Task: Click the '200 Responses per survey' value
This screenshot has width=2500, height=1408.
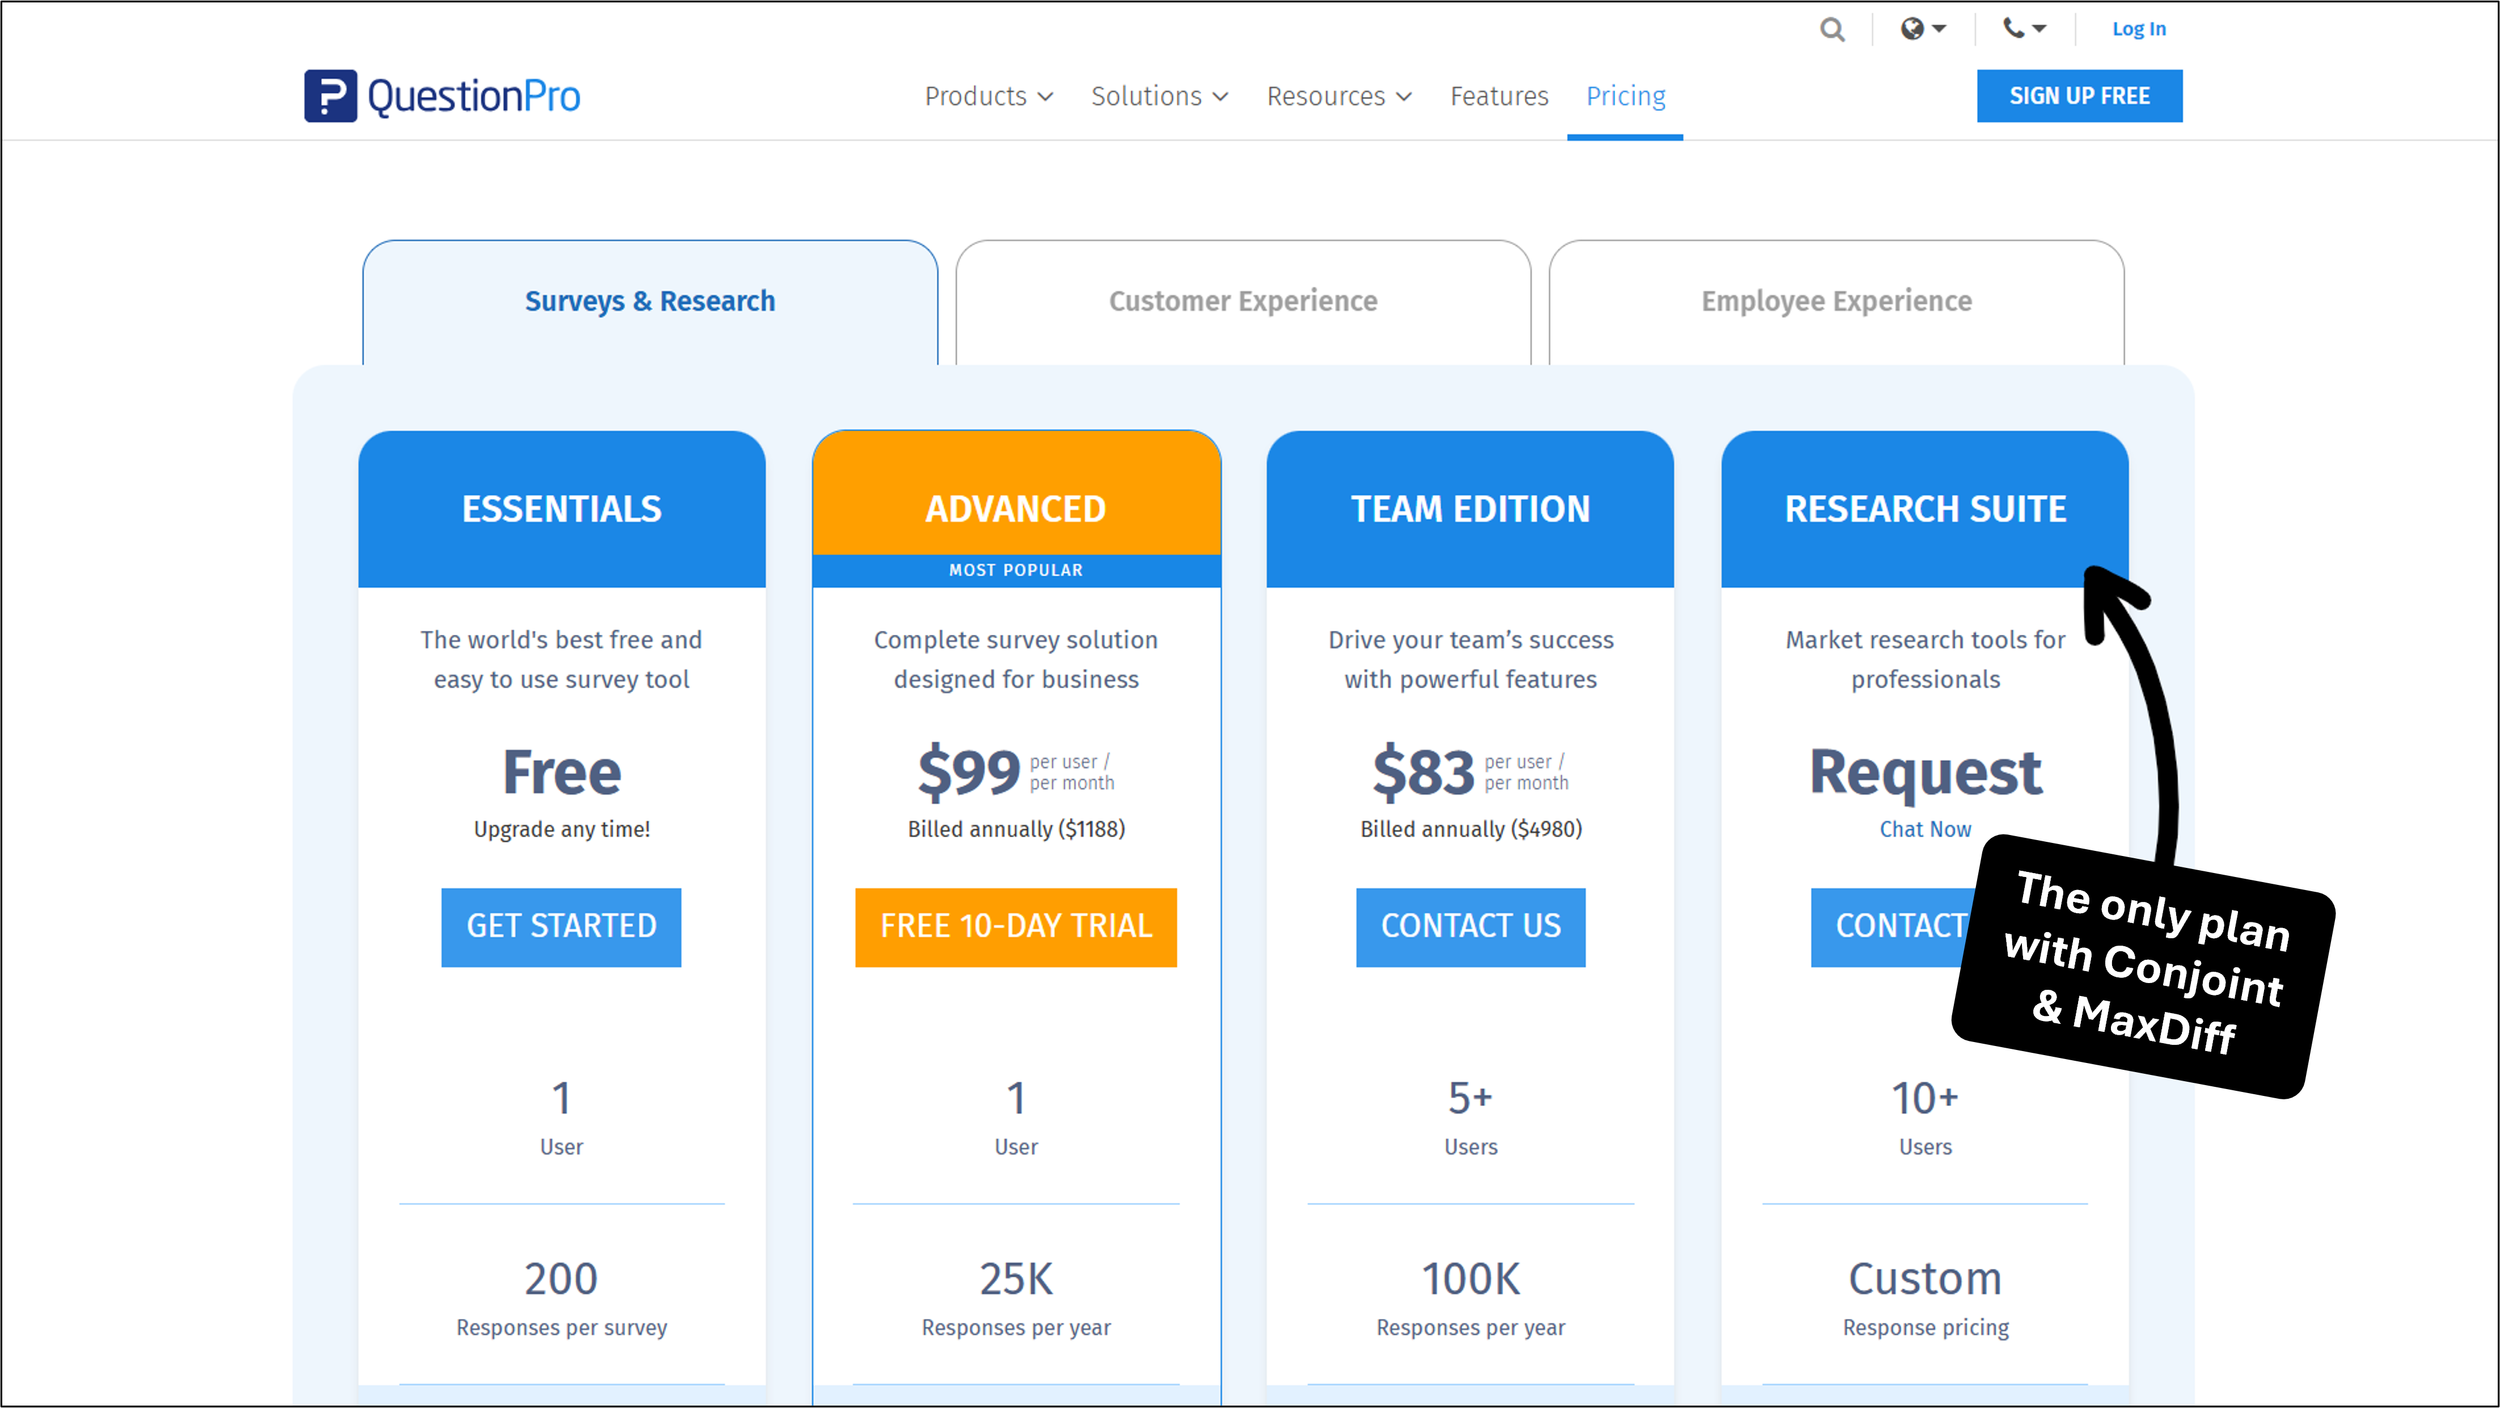Action: coord(561,1298)
